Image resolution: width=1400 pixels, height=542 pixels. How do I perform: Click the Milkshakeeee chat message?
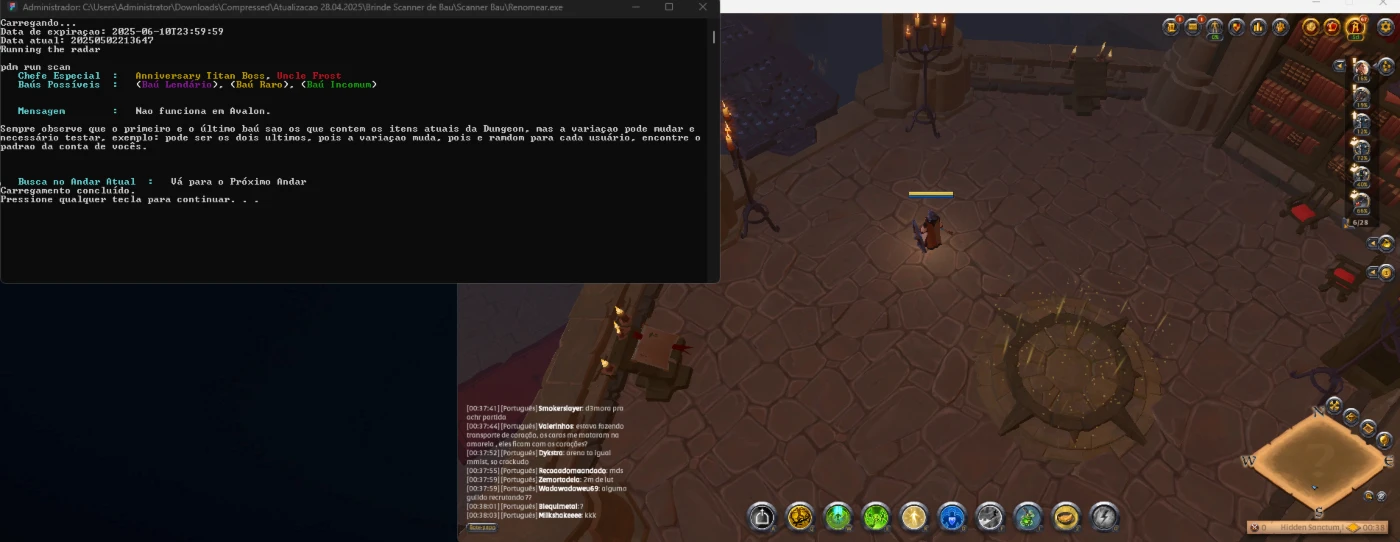[531, 515]
